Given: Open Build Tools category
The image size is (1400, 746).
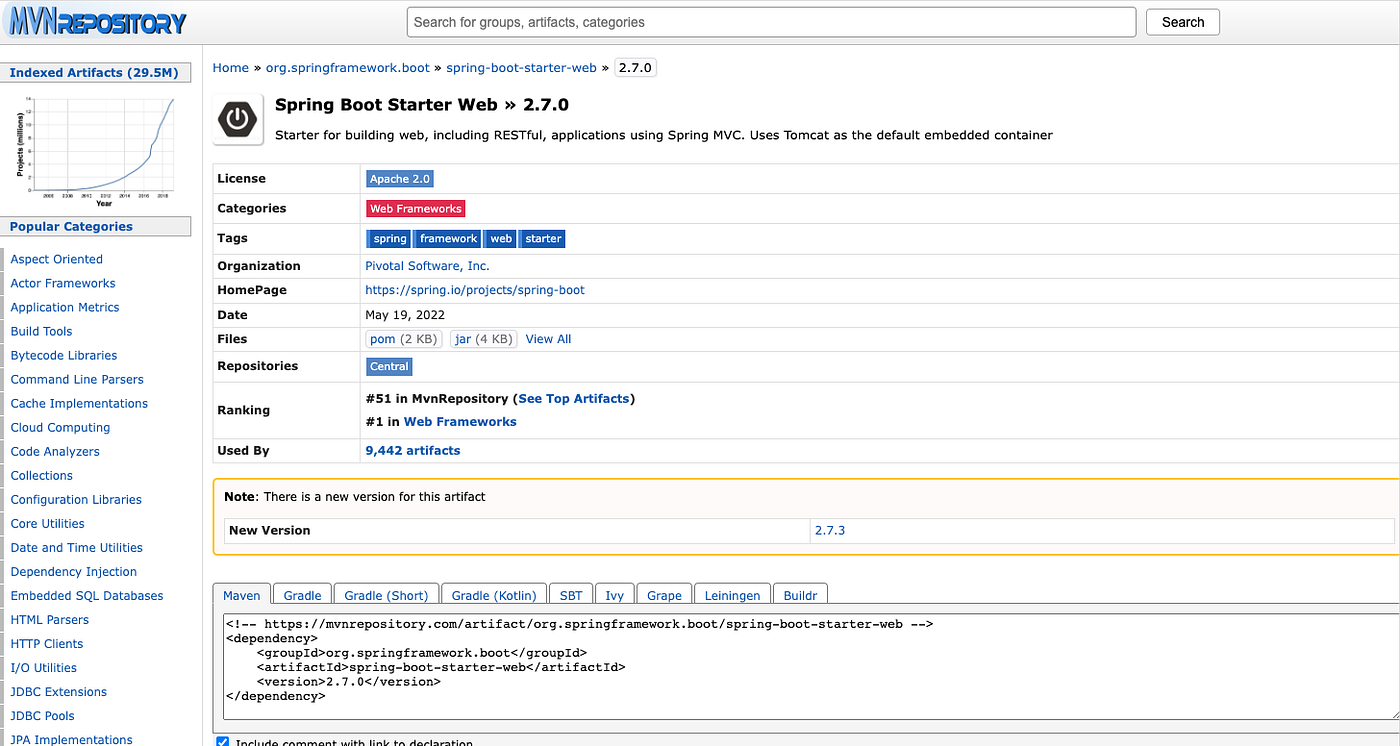Looking at the screenshot, I should point(41,331).
